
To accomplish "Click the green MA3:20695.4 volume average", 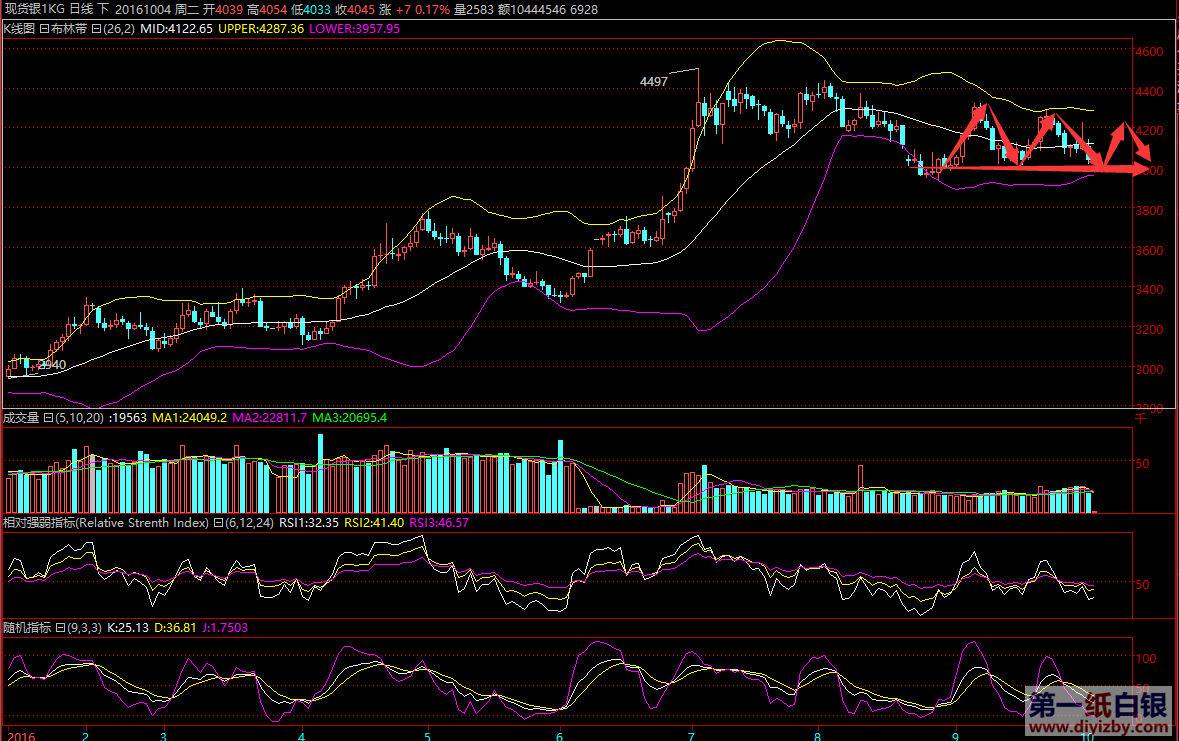I will tap(350, 417).
